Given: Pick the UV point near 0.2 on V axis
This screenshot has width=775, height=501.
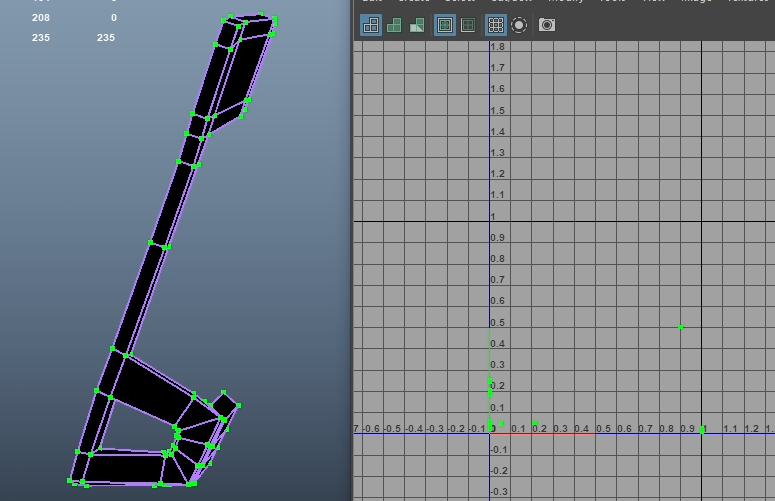Looking at the screenshot, I should point(490,391).
